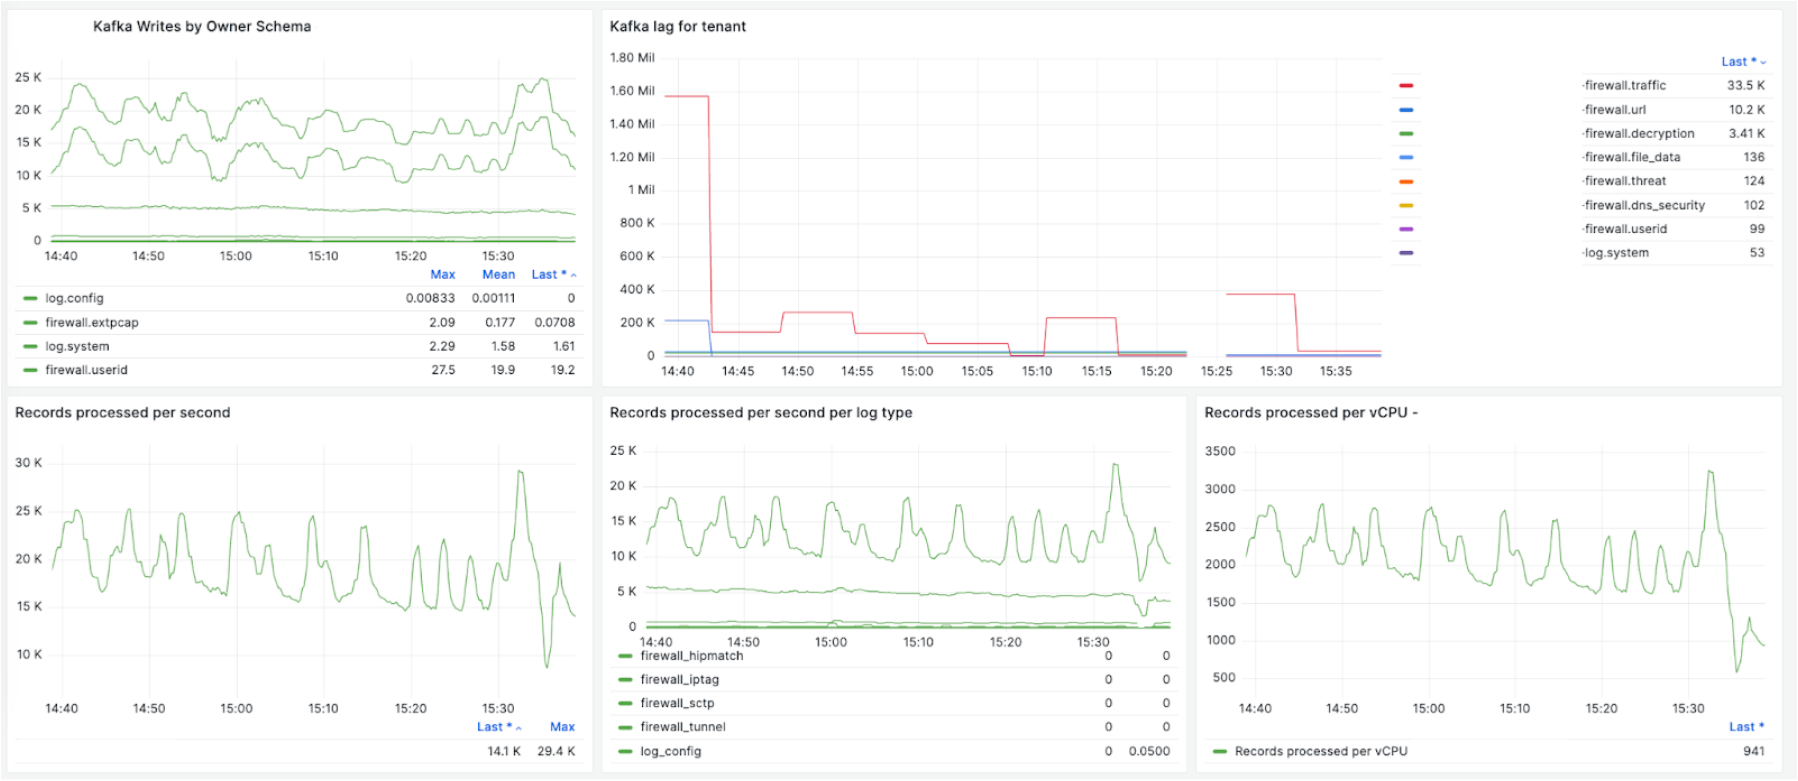Click the Records processed per vCPU panel title
Viewport: 1798px width, 781px height.
(x=1310, y=413)
